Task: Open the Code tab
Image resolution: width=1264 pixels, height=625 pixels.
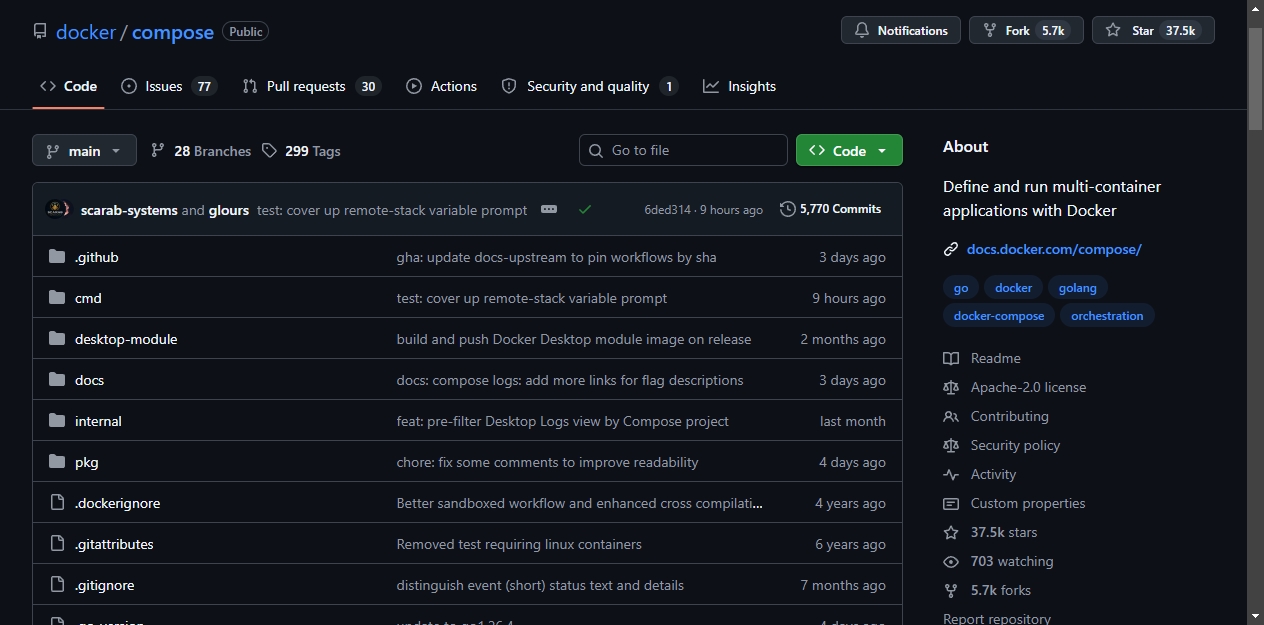Action: (x=68, y=86)
